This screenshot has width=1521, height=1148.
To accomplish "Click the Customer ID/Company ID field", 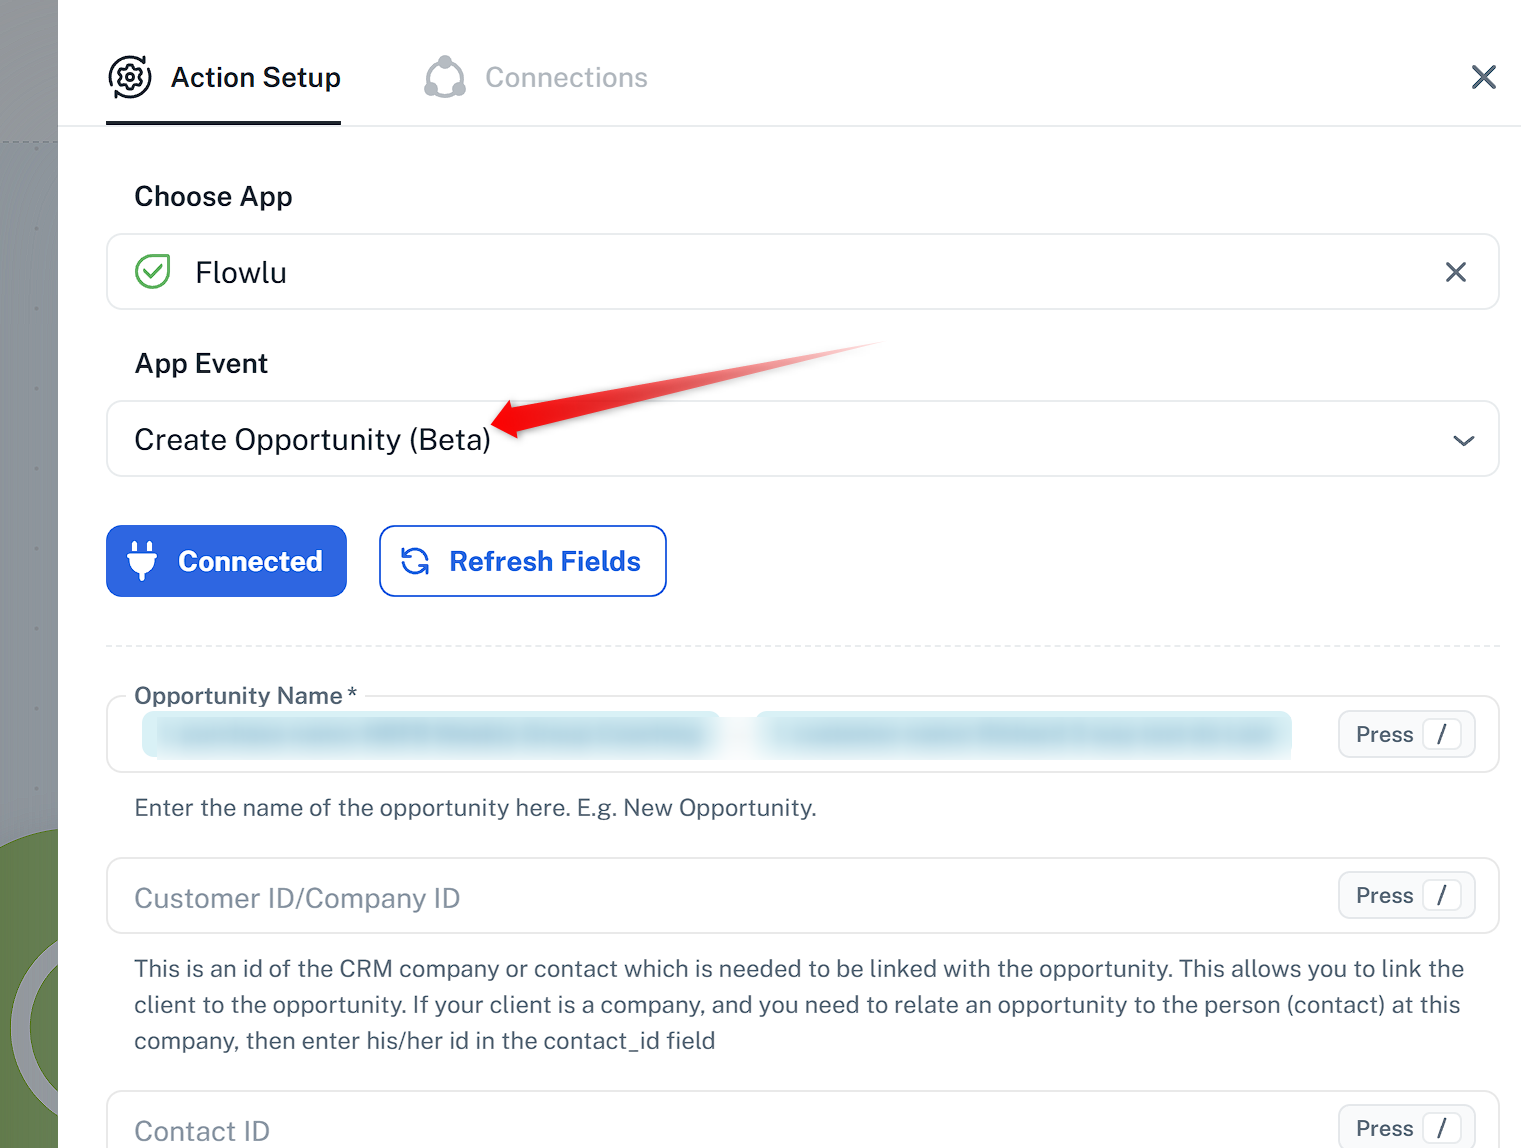I will pos(802,896).
